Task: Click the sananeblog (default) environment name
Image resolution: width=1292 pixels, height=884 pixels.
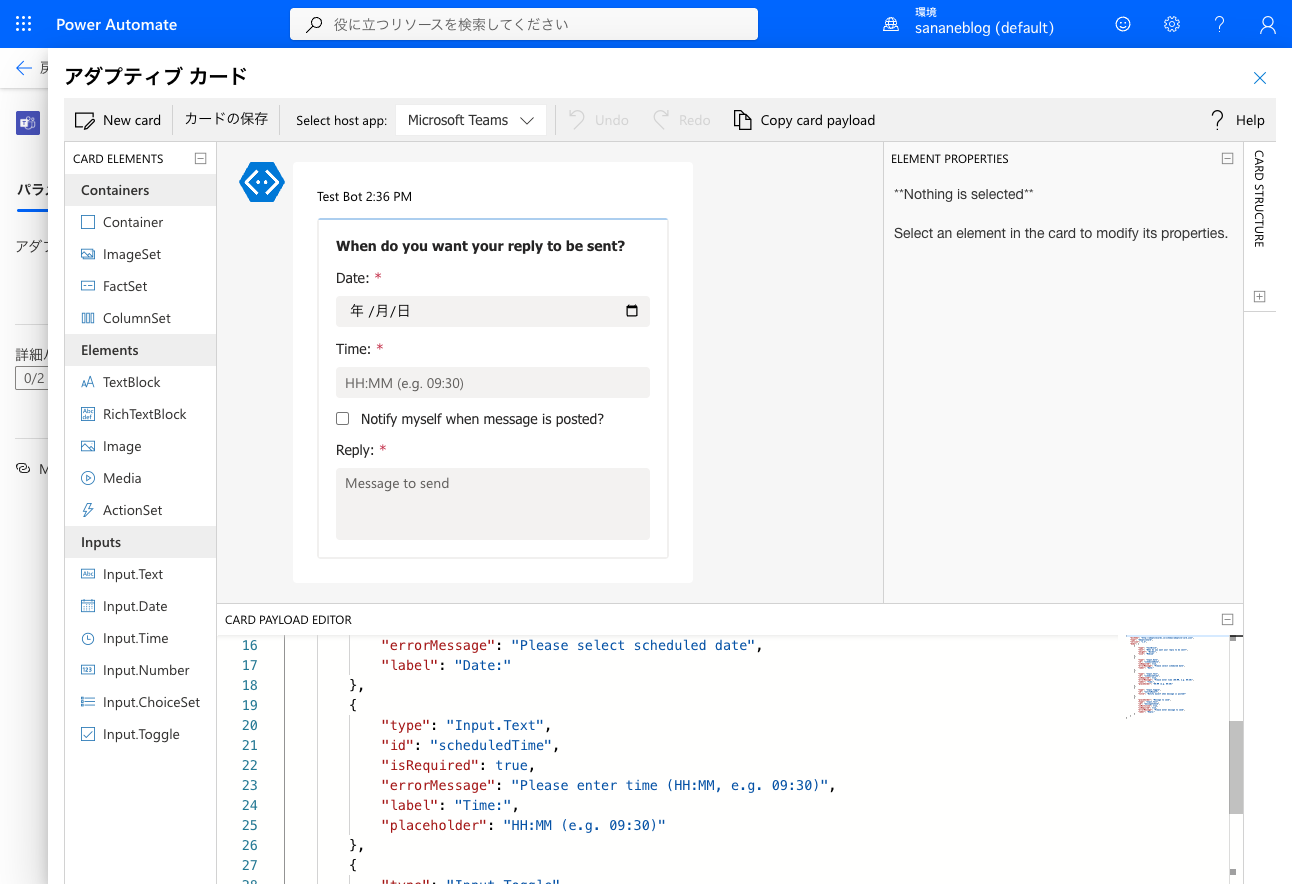Action: click(984, 28)
